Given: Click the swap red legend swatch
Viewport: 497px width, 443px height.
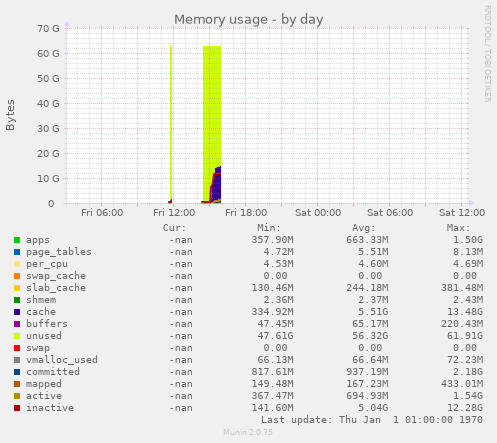Looking at the screenshot, I should point(17,348).
